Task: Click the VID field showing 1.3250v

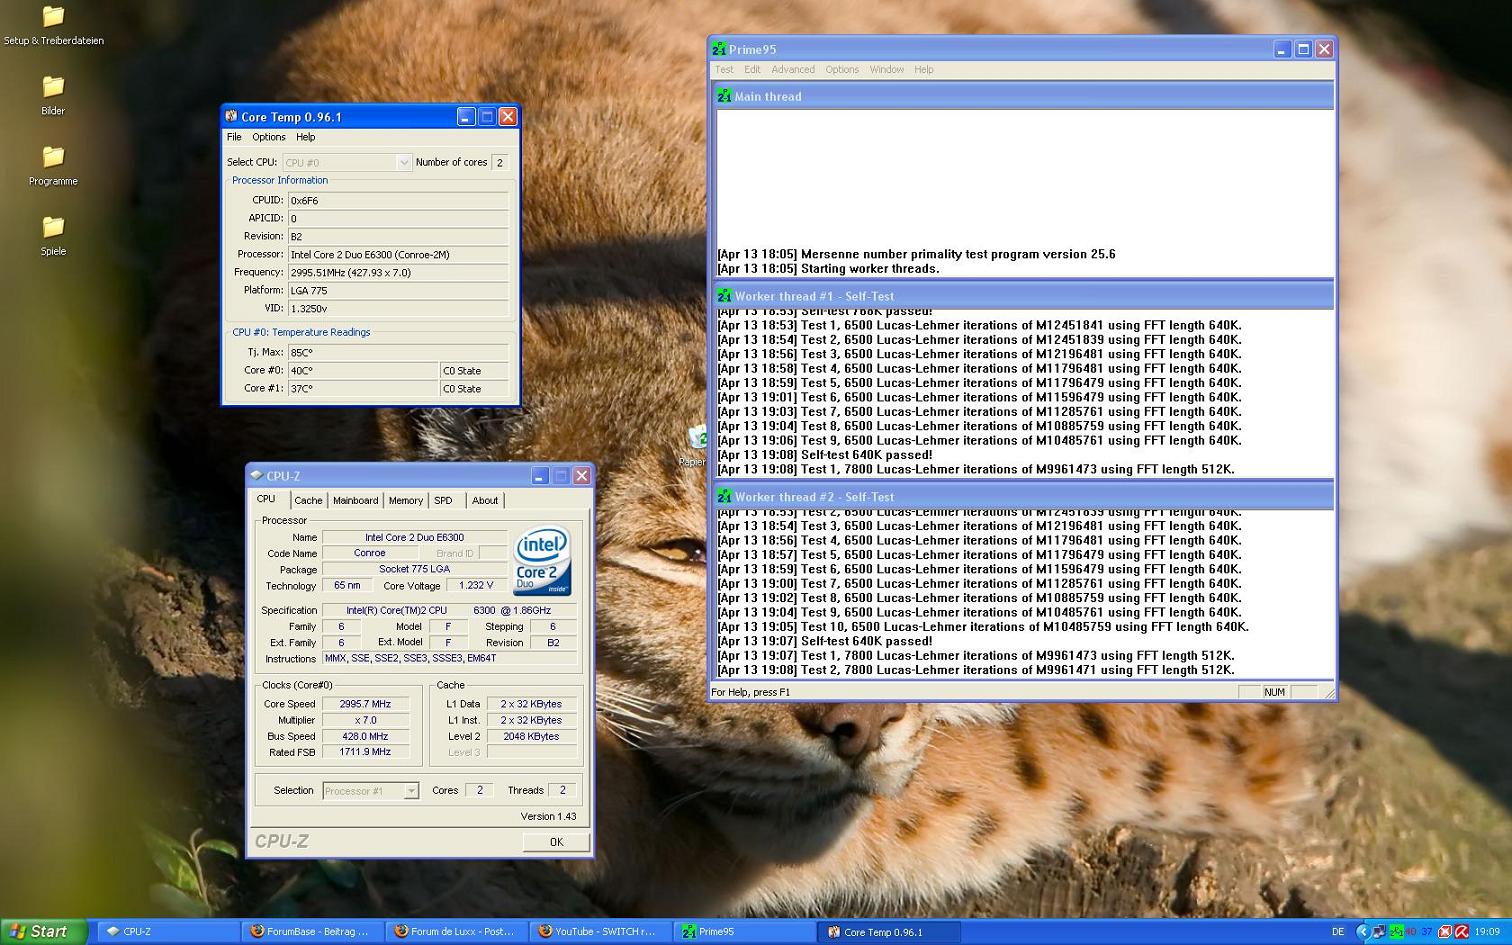Action: pyautogui.click(x=398, y=308)
